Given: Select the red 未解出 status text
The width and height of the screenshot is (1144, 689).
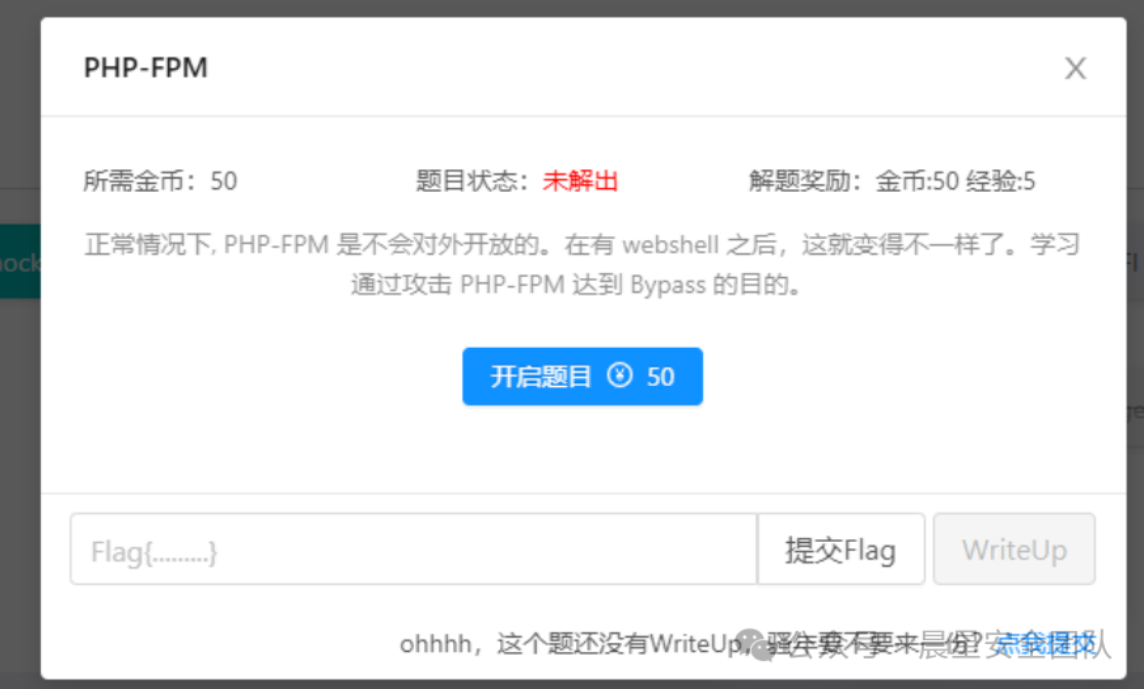Looking at the screenshot, I should (580, 180).
